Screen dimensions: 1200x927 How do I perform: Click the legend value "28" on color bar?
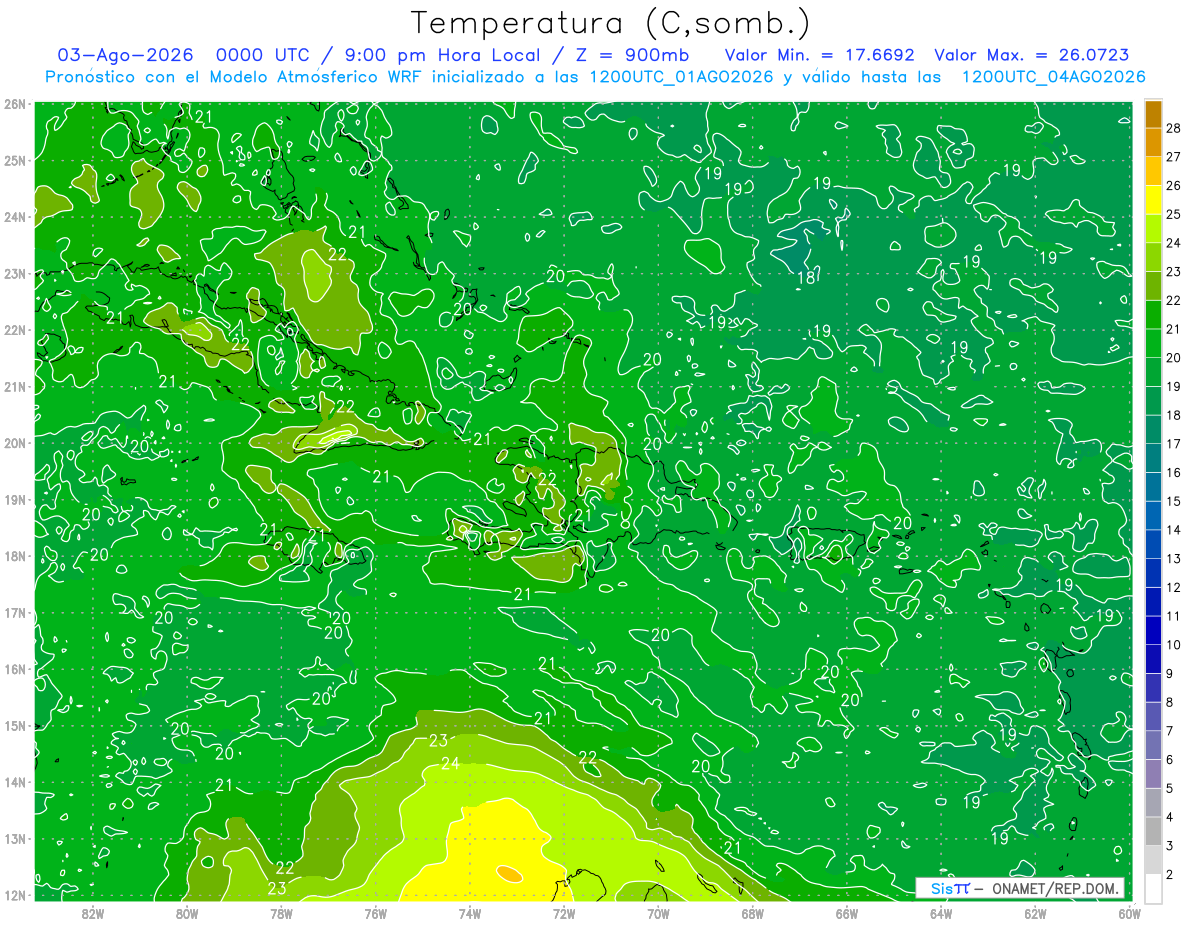[x=1174, y=128]
